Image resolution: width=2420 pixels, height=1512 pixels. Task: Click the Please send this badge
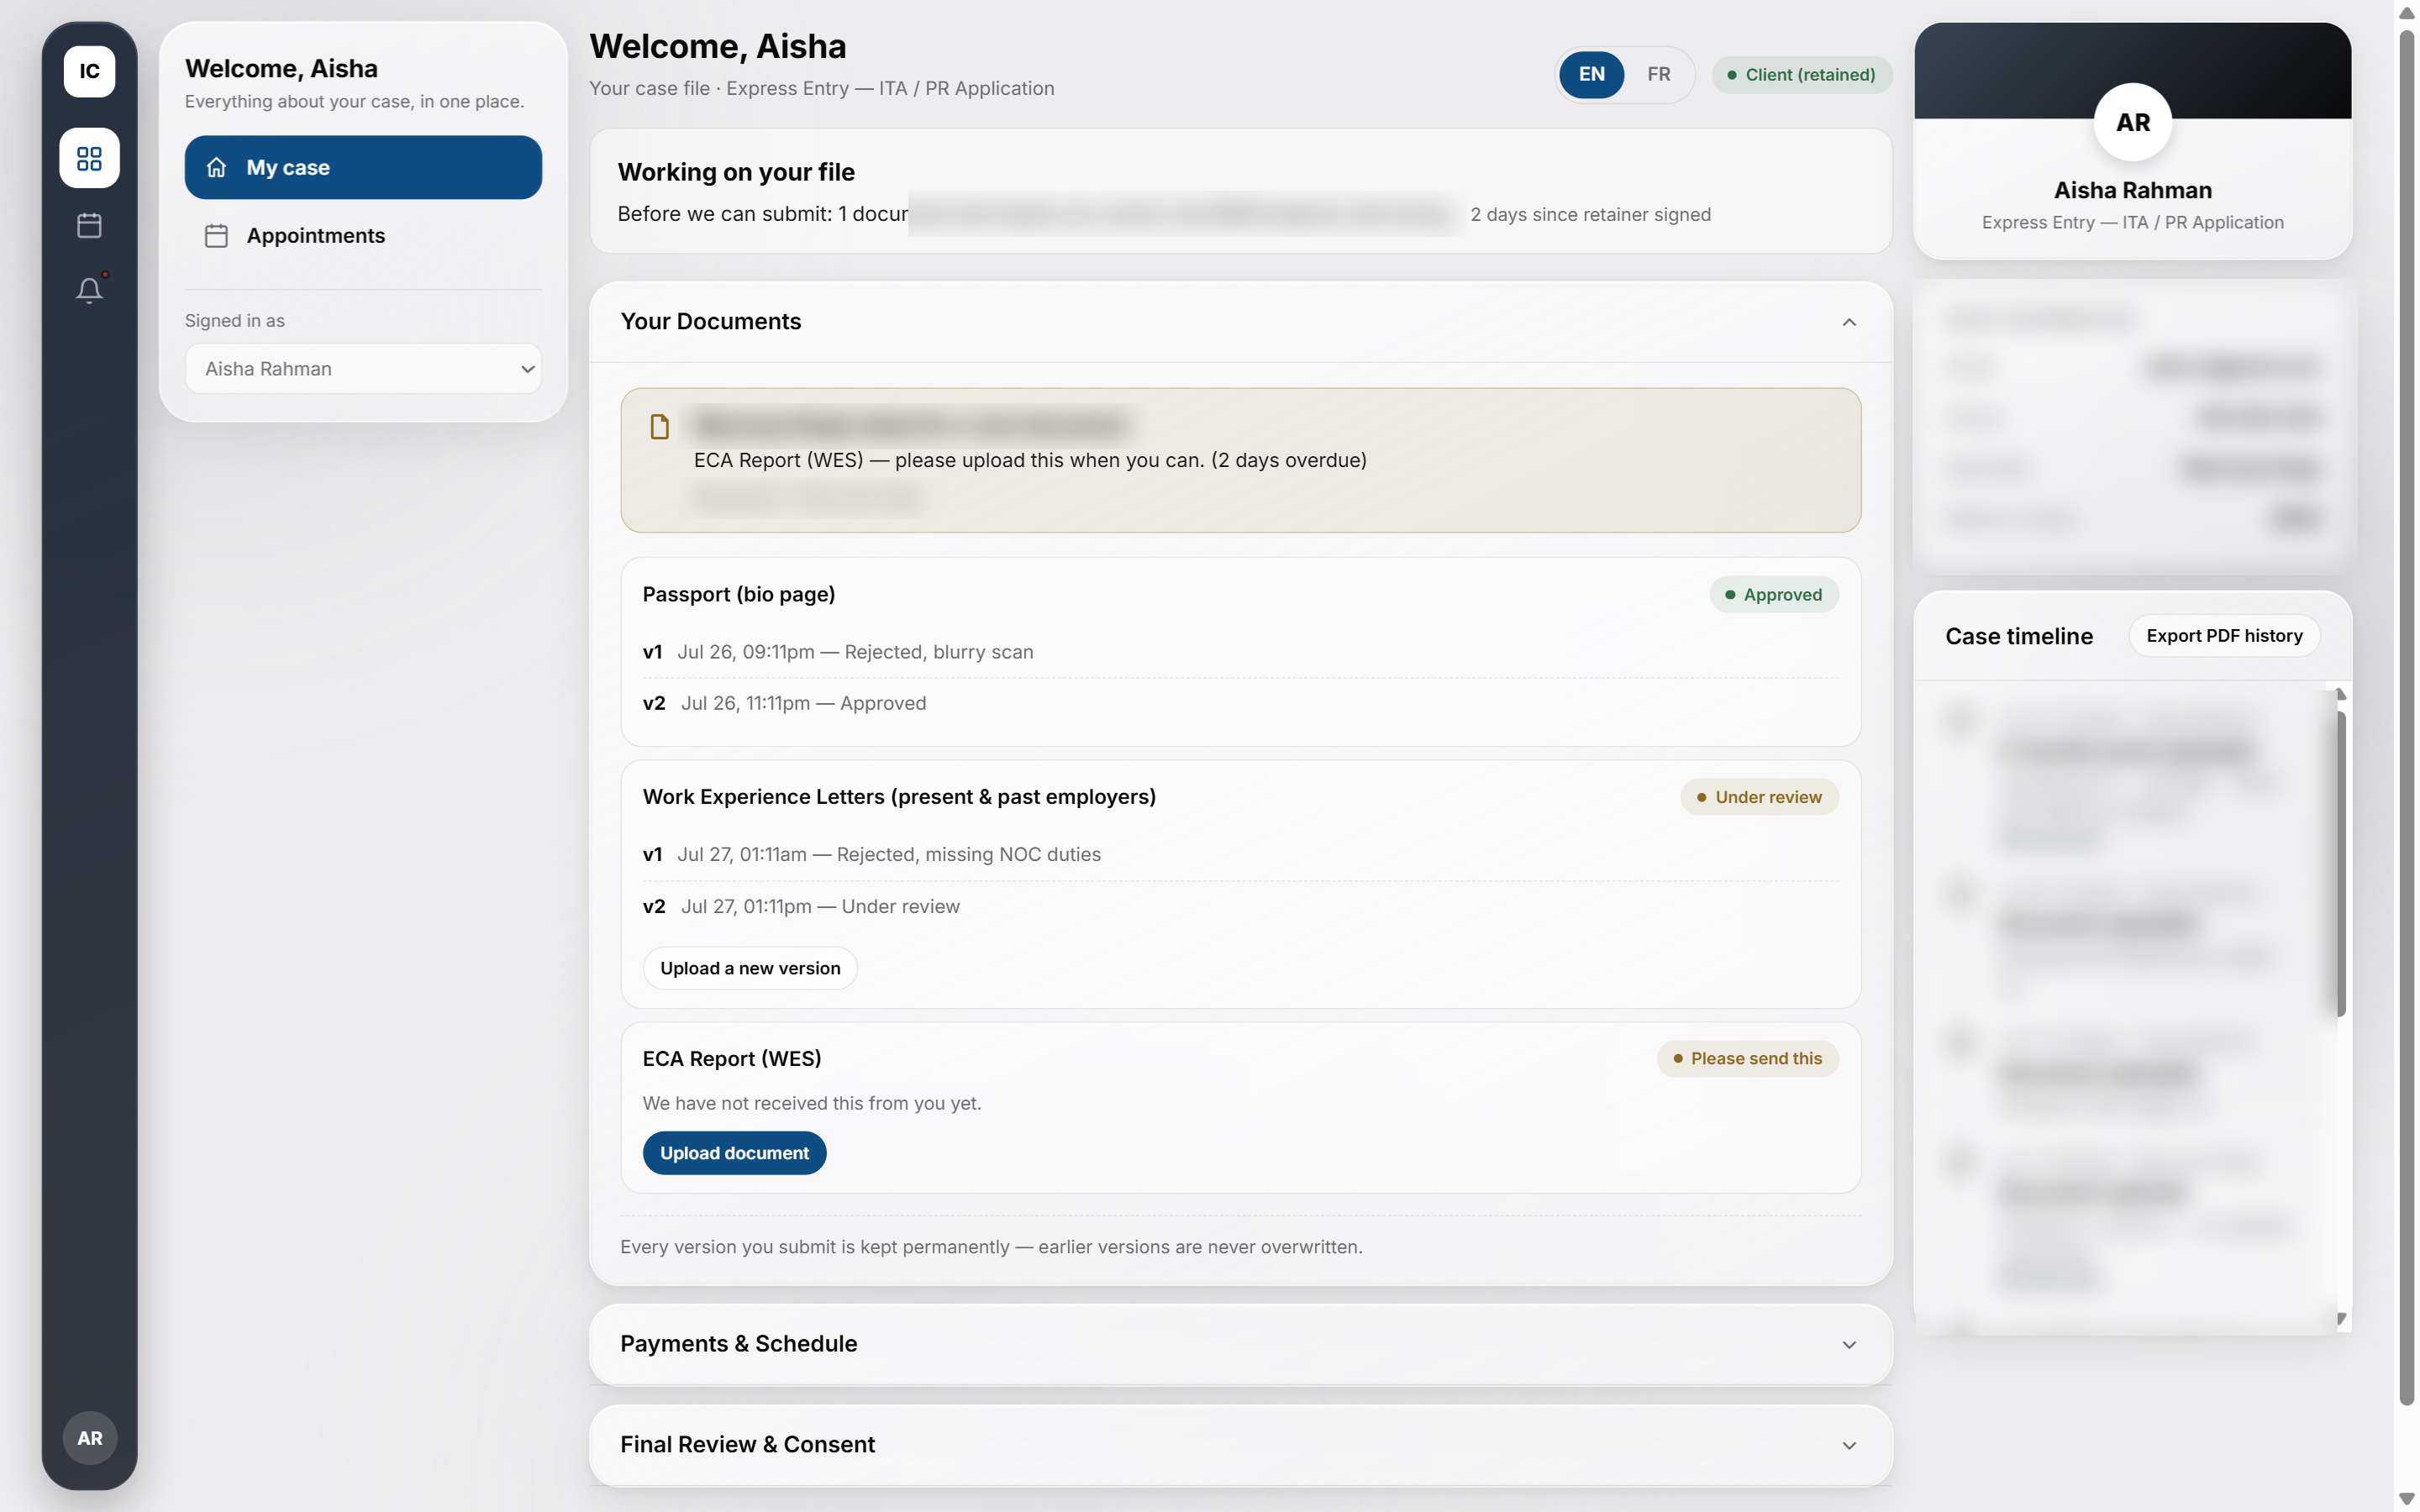[x=1747, y=1058]
